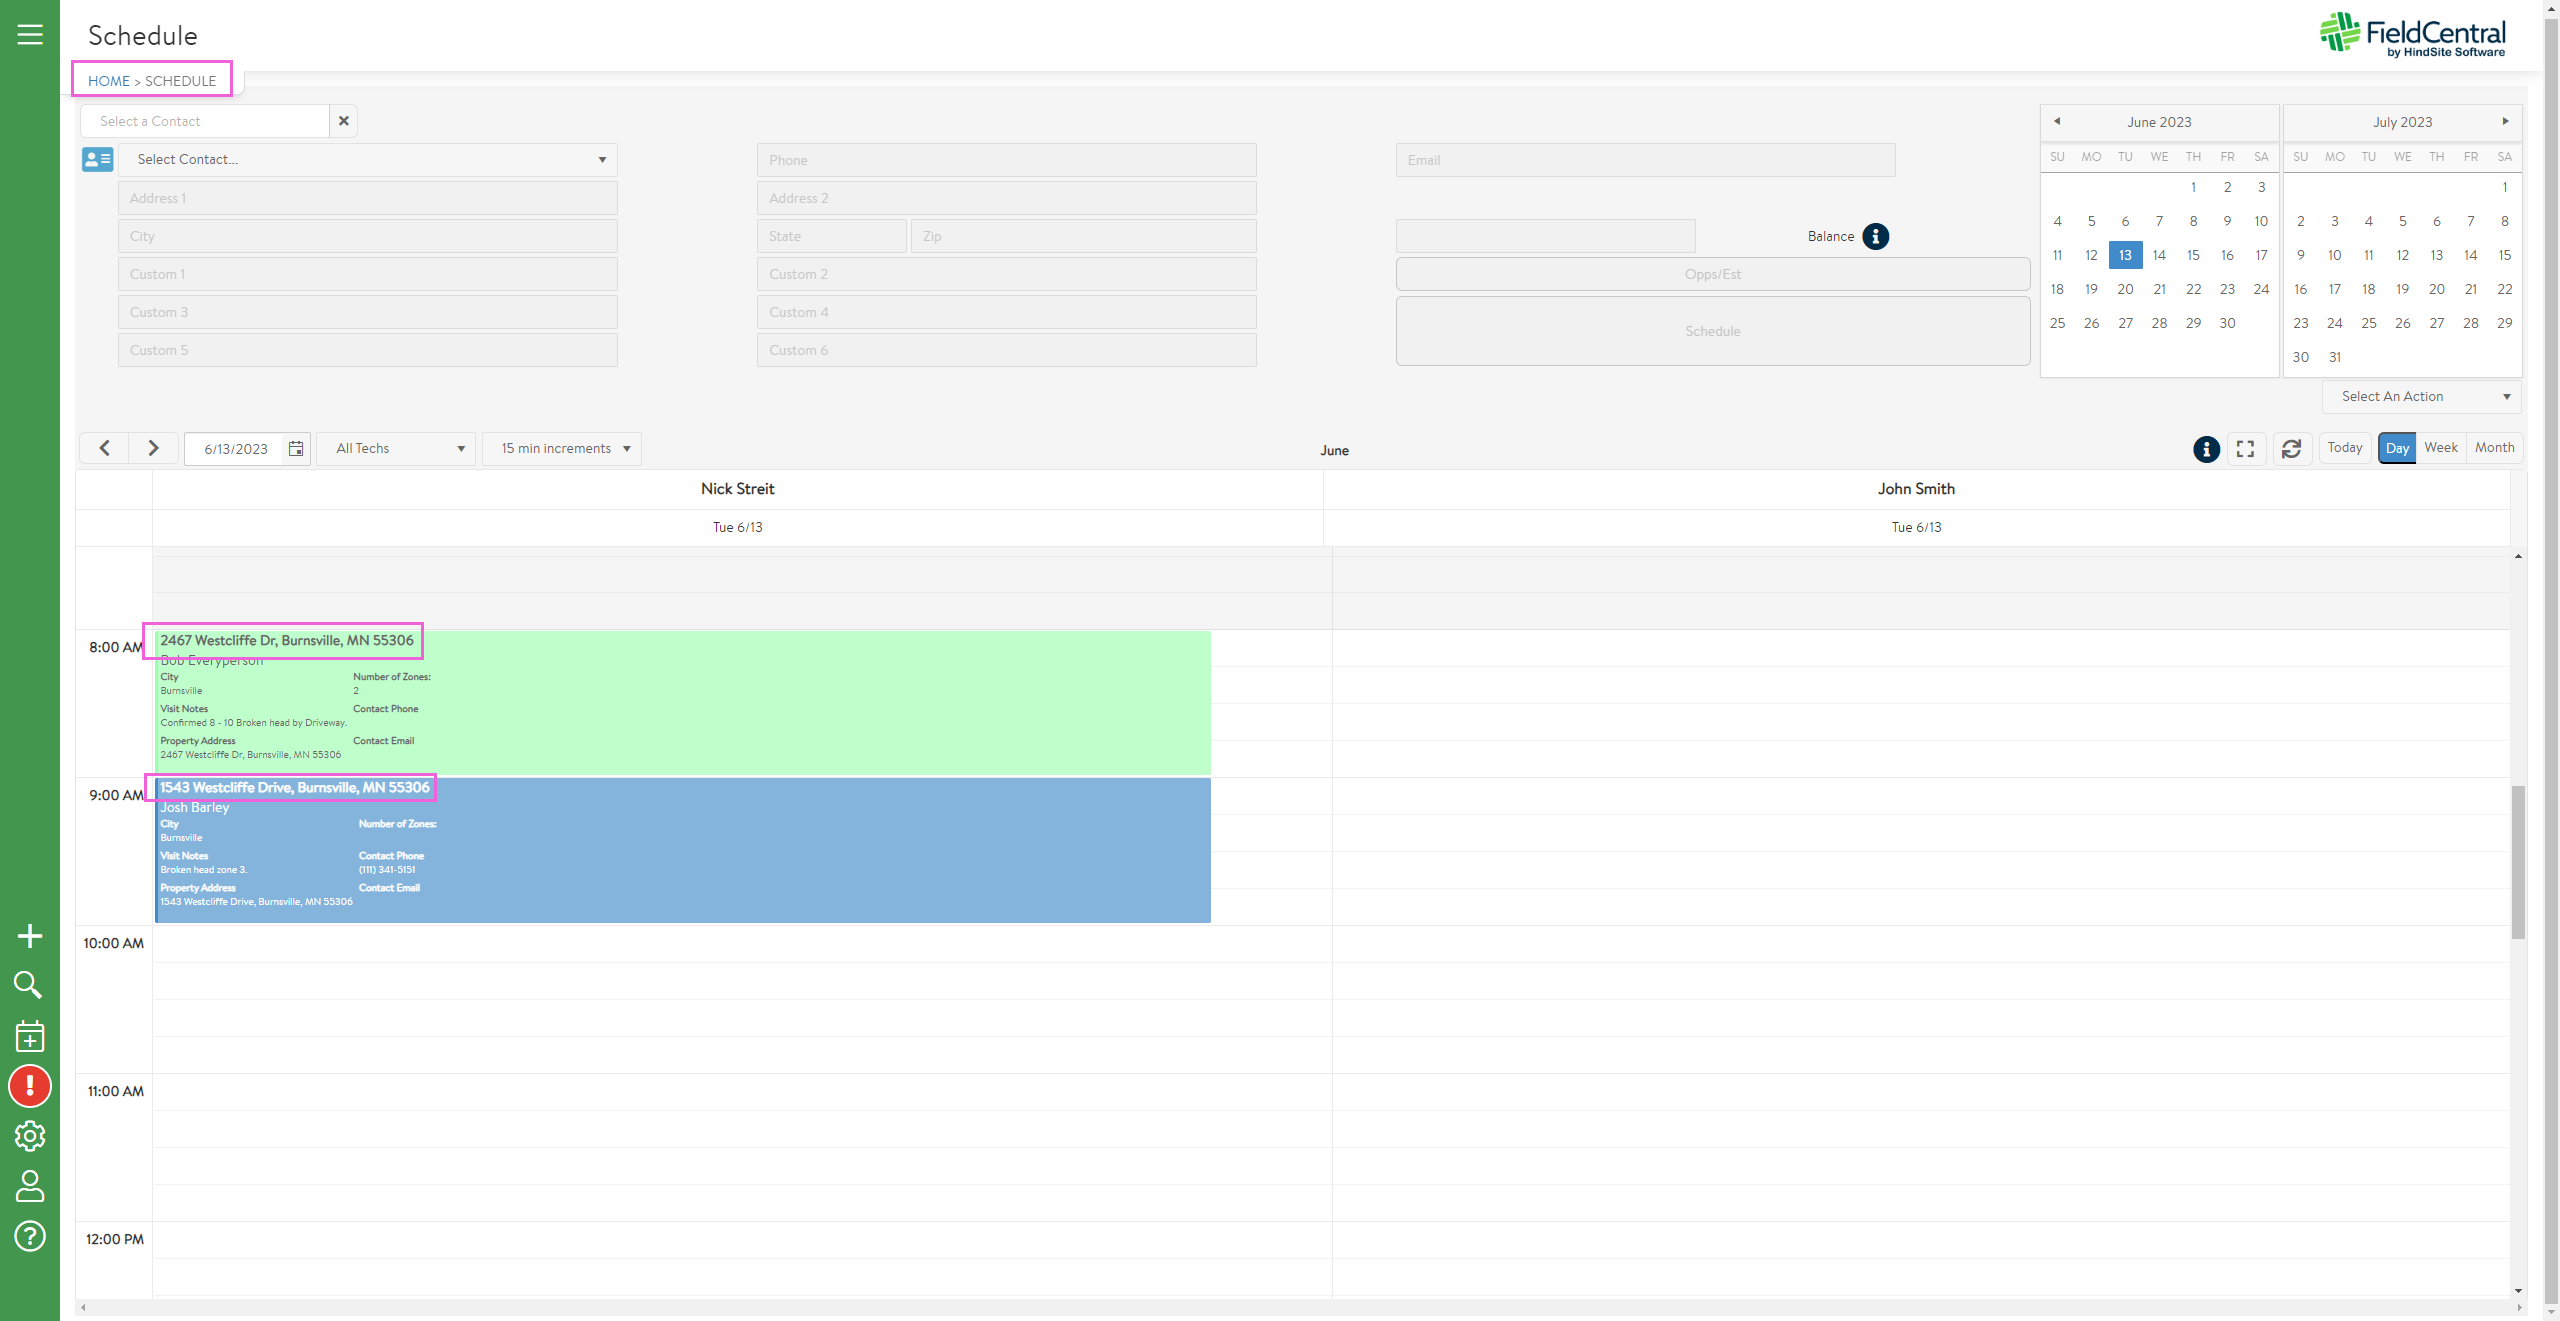The width and height of the screenshot is (2560, 1321).
Task: Open the hamburger menu in the sidebar
Action: 30,35
